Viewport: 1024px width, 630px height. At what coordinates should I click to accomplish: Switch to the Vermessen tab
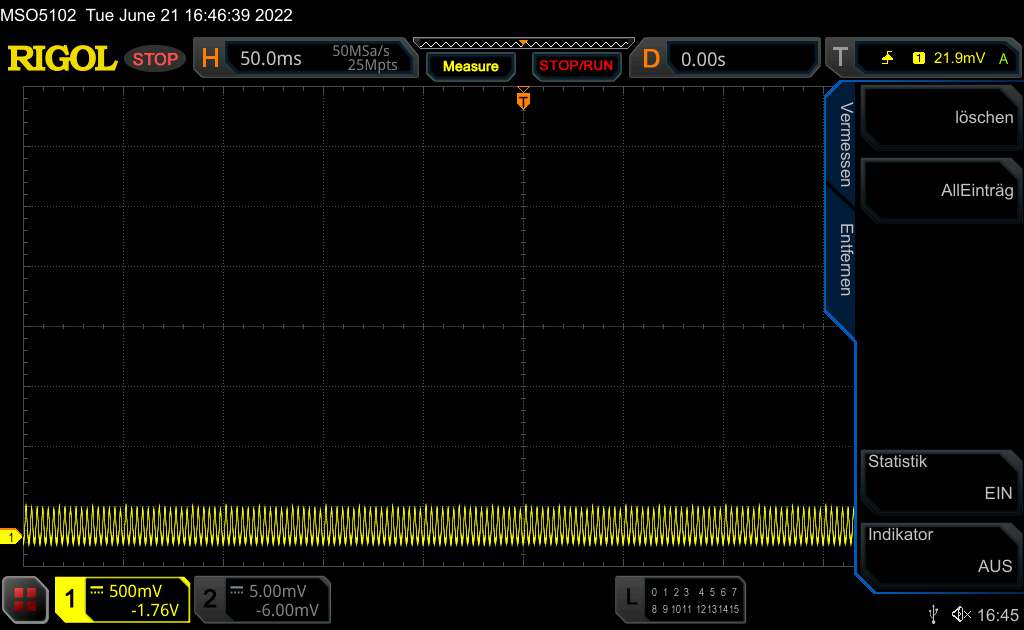coord(846,144)
